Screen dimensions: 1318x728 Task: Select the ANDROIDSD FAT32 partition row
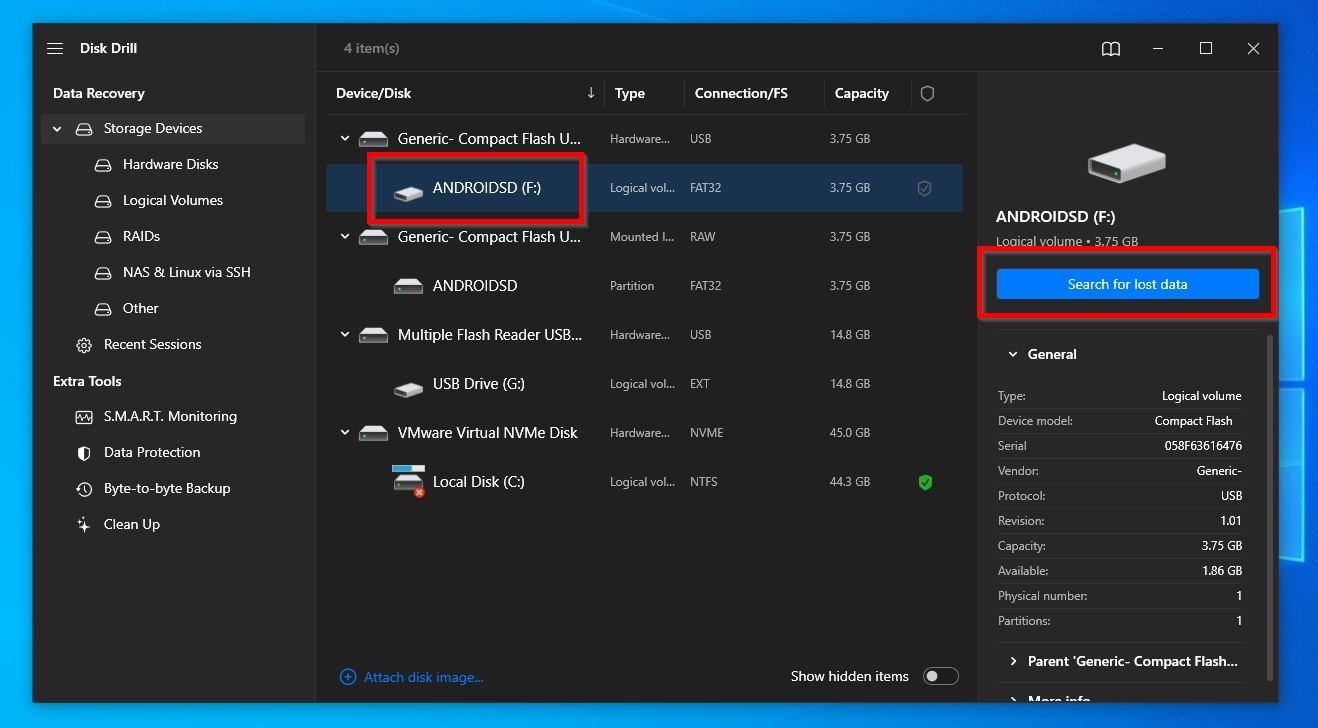(644, 286)
